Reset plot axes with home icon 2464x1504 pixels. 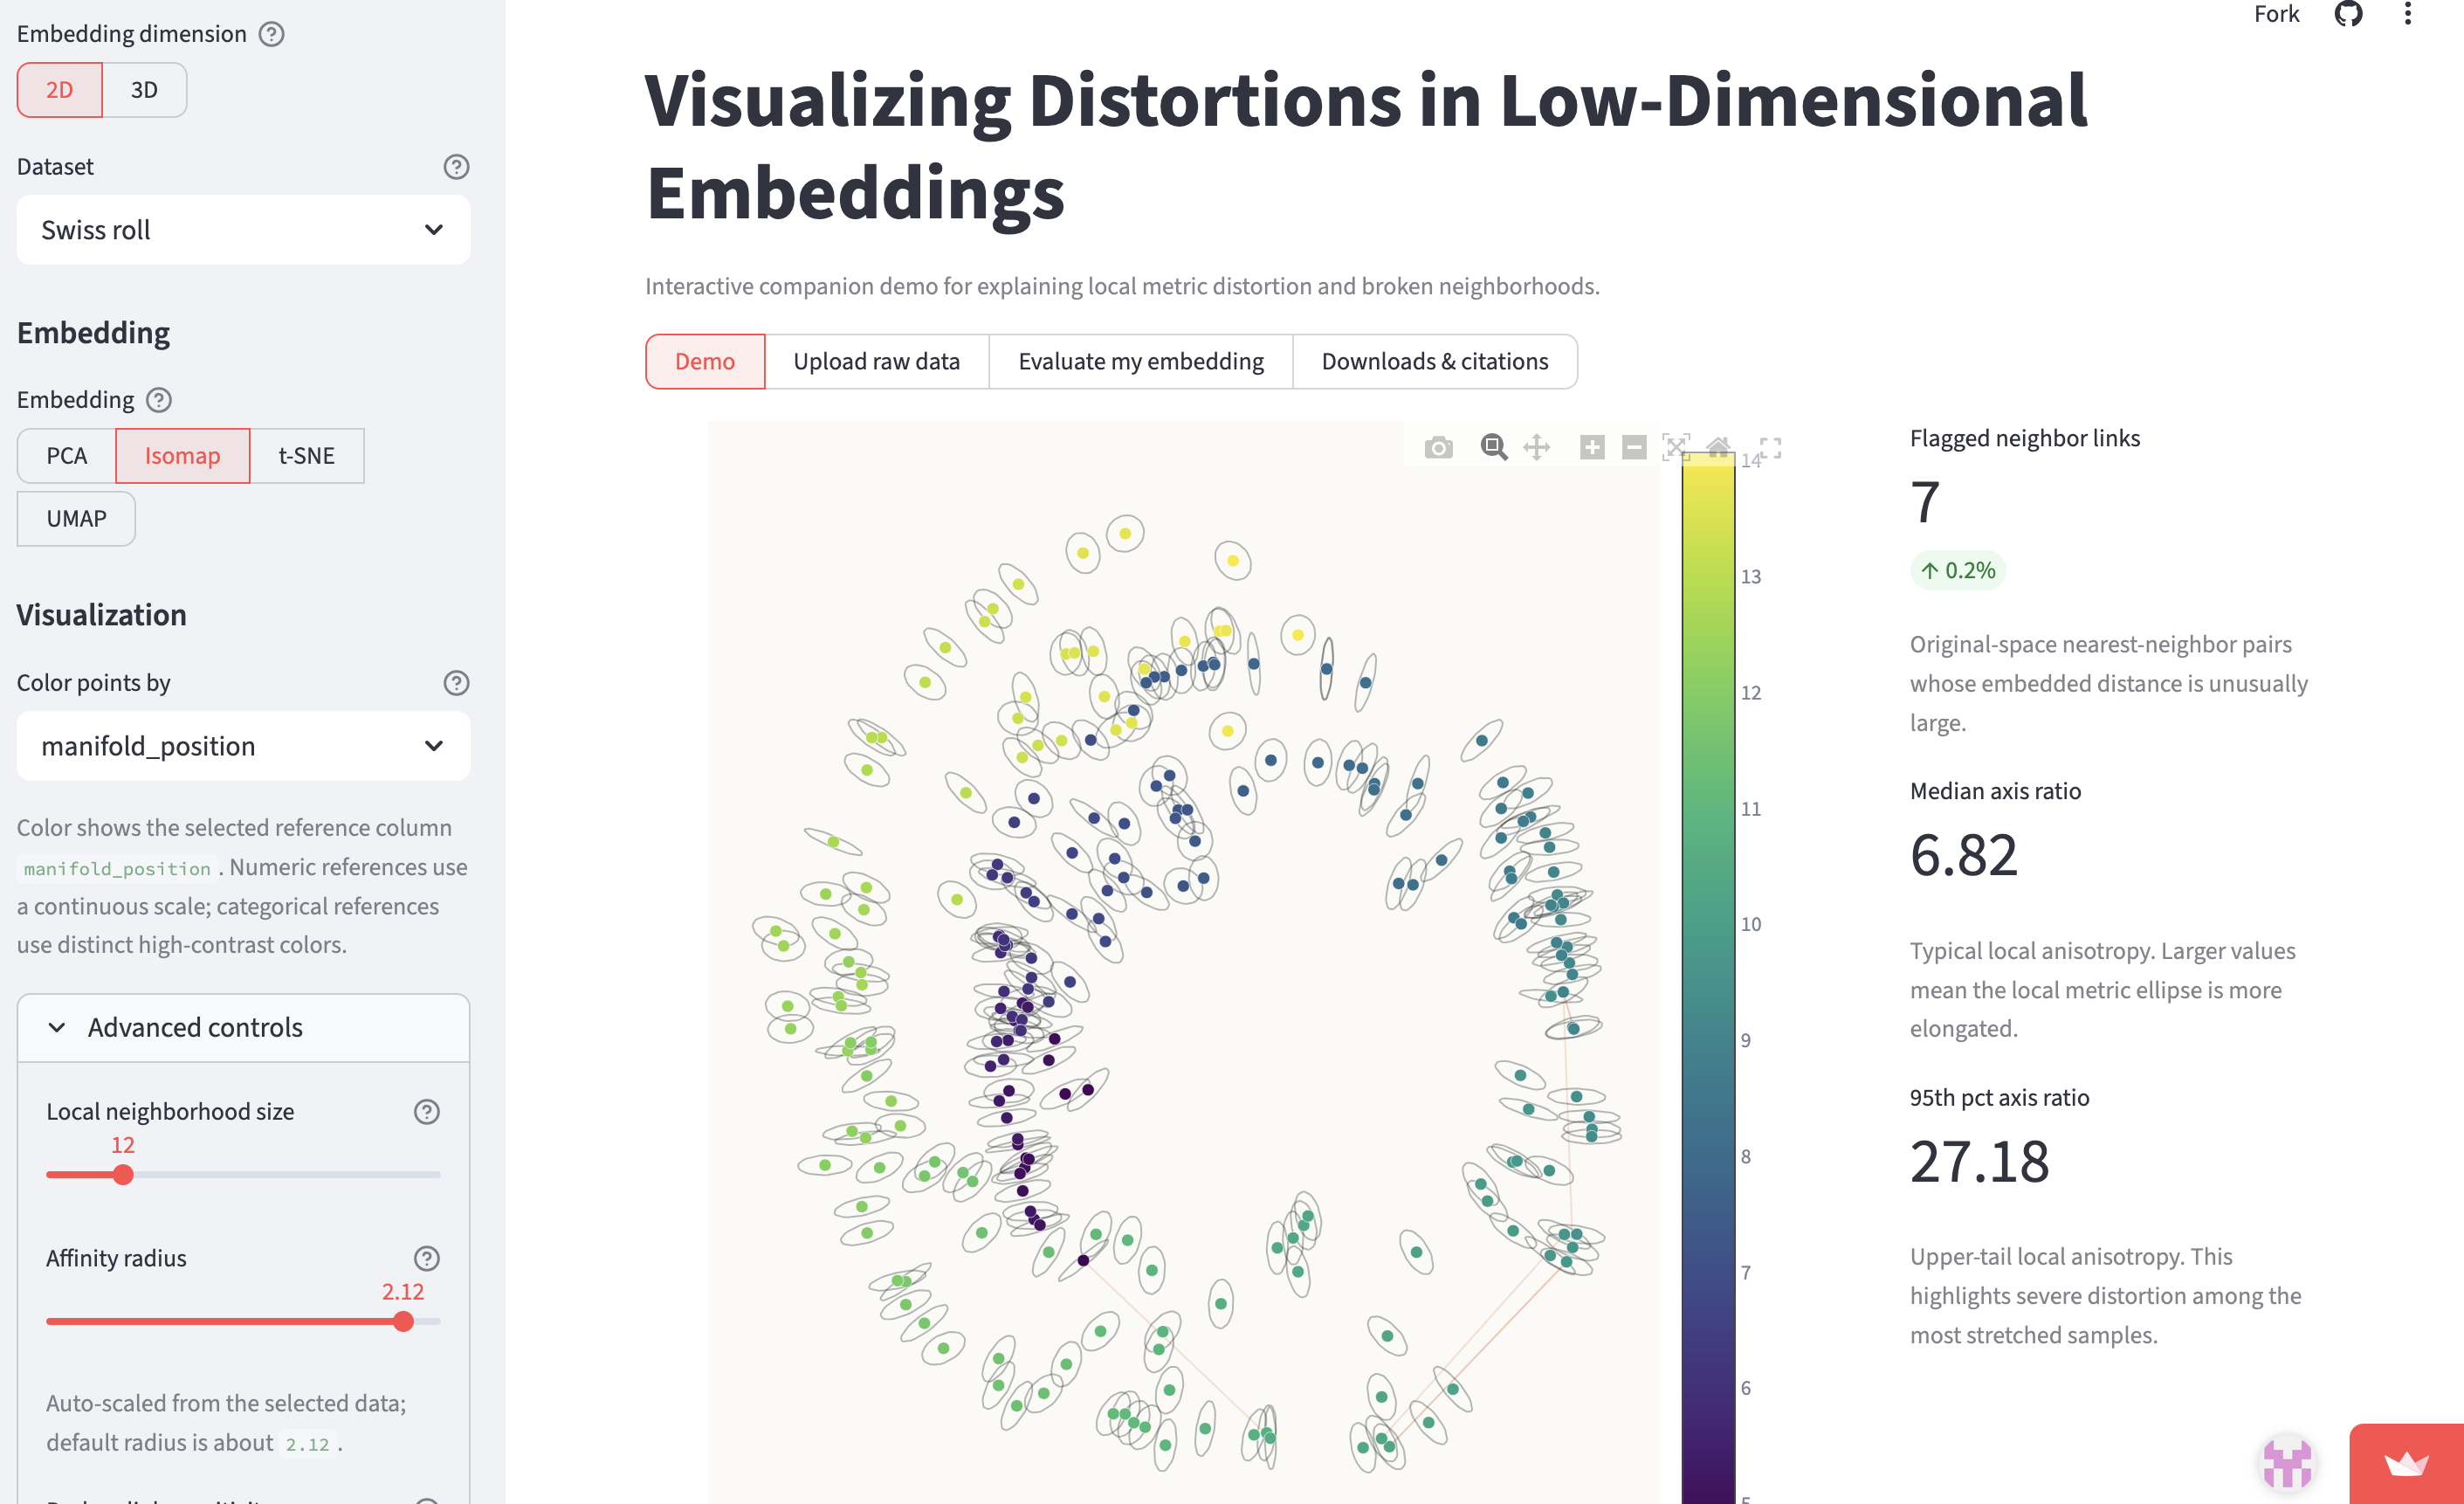click(x=1718, y=446)
